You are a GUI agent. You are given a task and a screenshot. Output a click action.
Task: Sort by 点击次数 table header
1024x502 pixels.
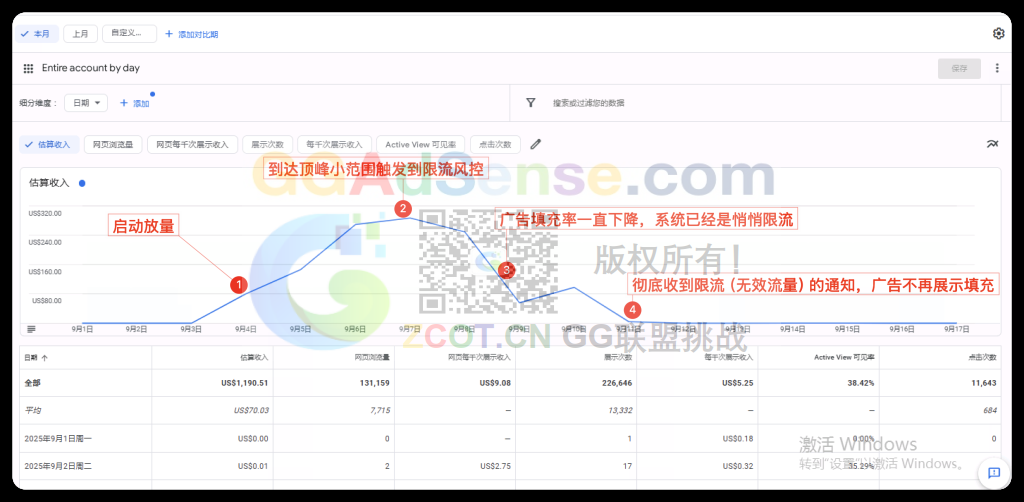984,357
